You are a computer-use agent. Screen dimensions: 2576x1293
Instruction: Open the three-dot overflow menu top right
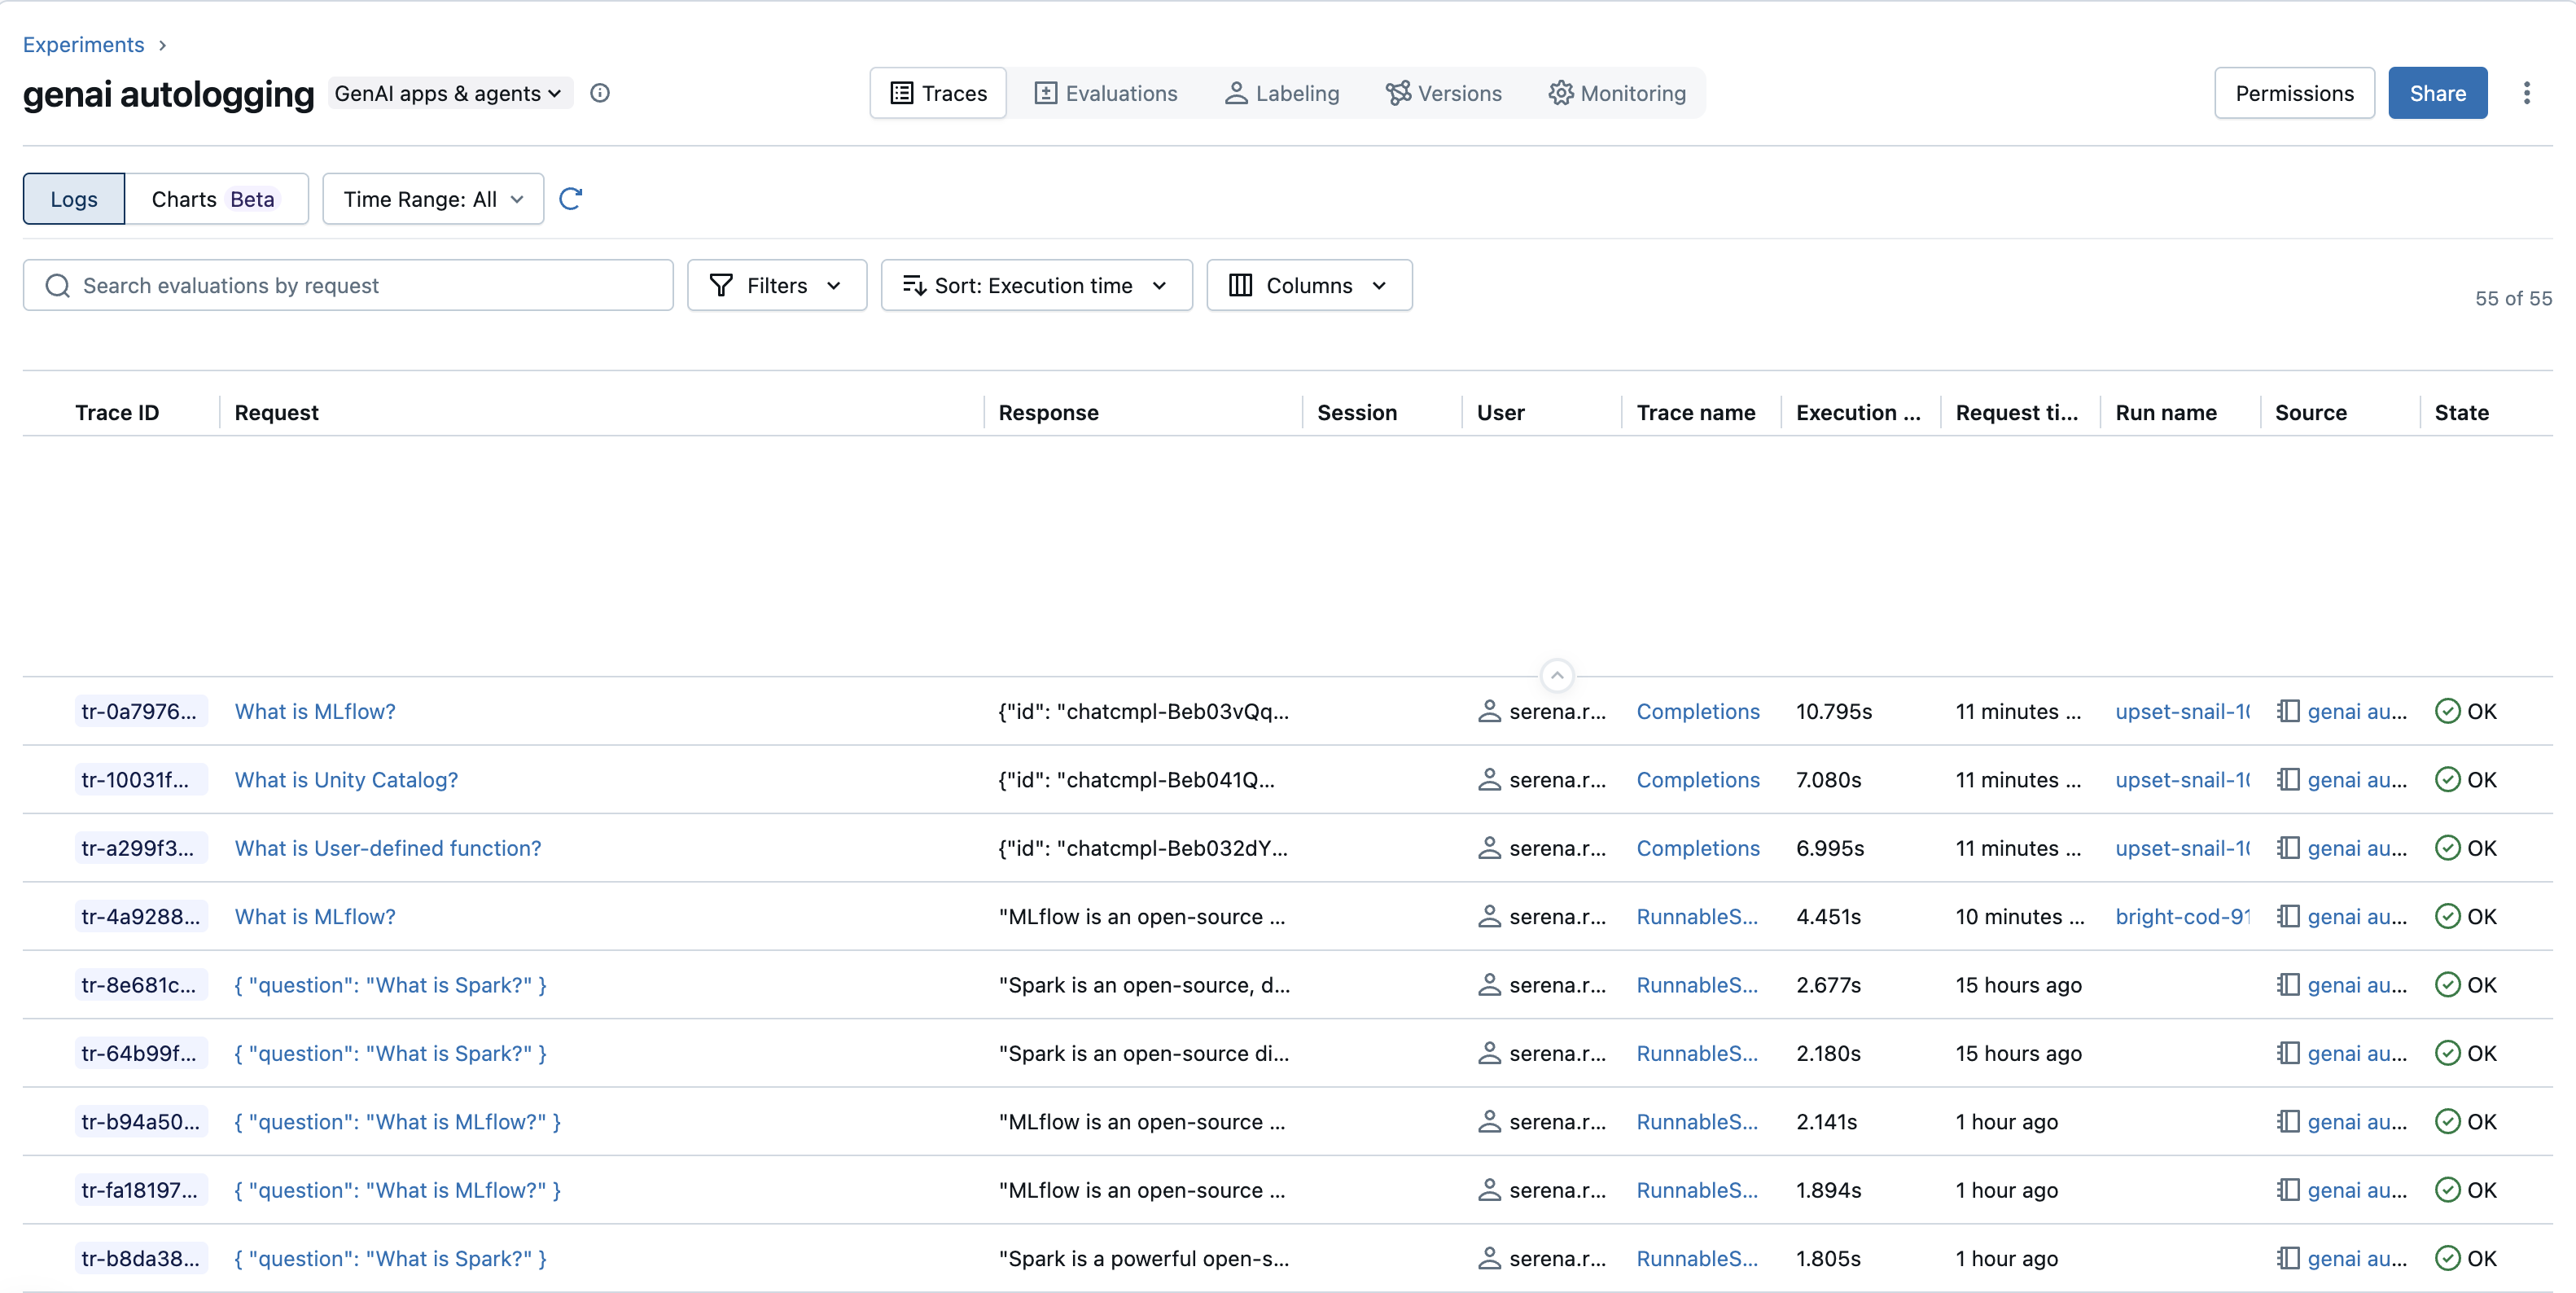(x=2528, y=92)
